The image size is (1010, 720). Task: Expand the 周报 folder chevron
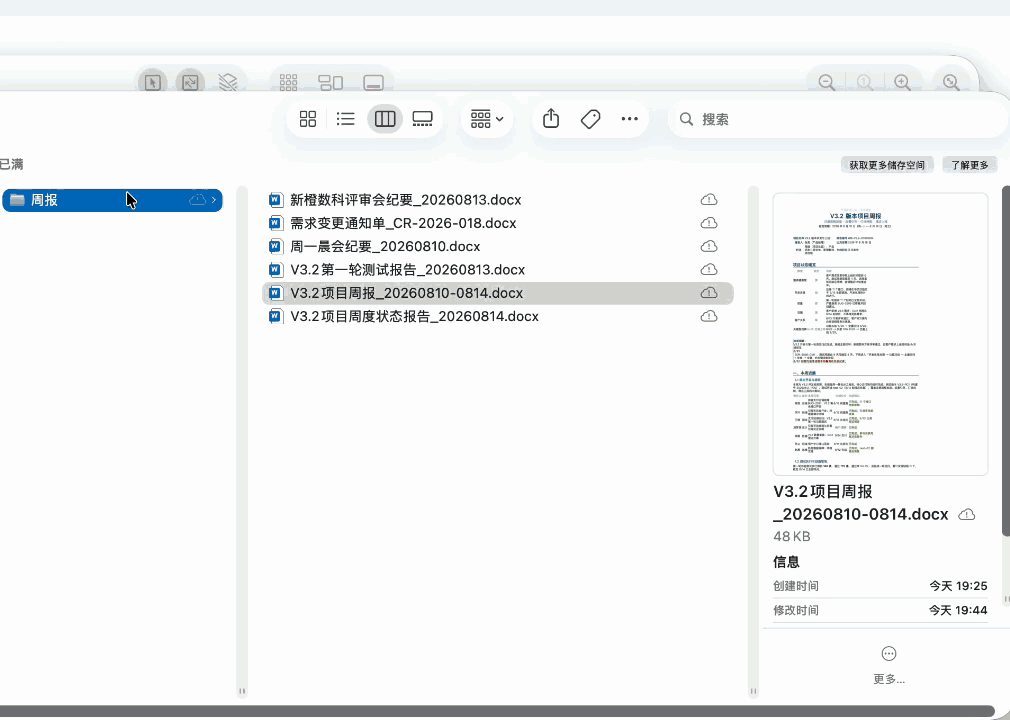[214, 200]
